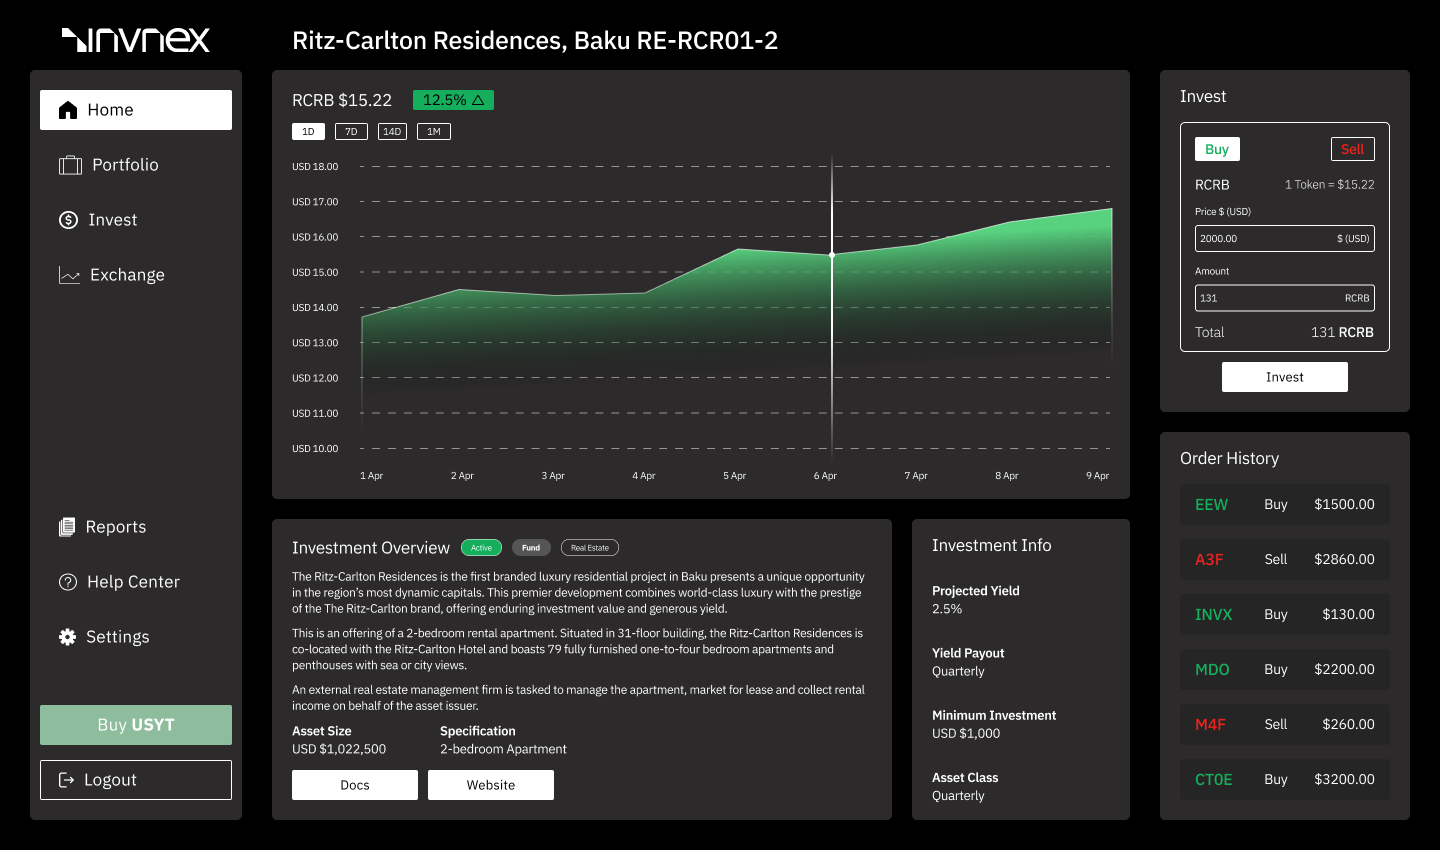Select the EEW order history row
Viewport: 1440px width, 850px height.
tap(1285, 505)
